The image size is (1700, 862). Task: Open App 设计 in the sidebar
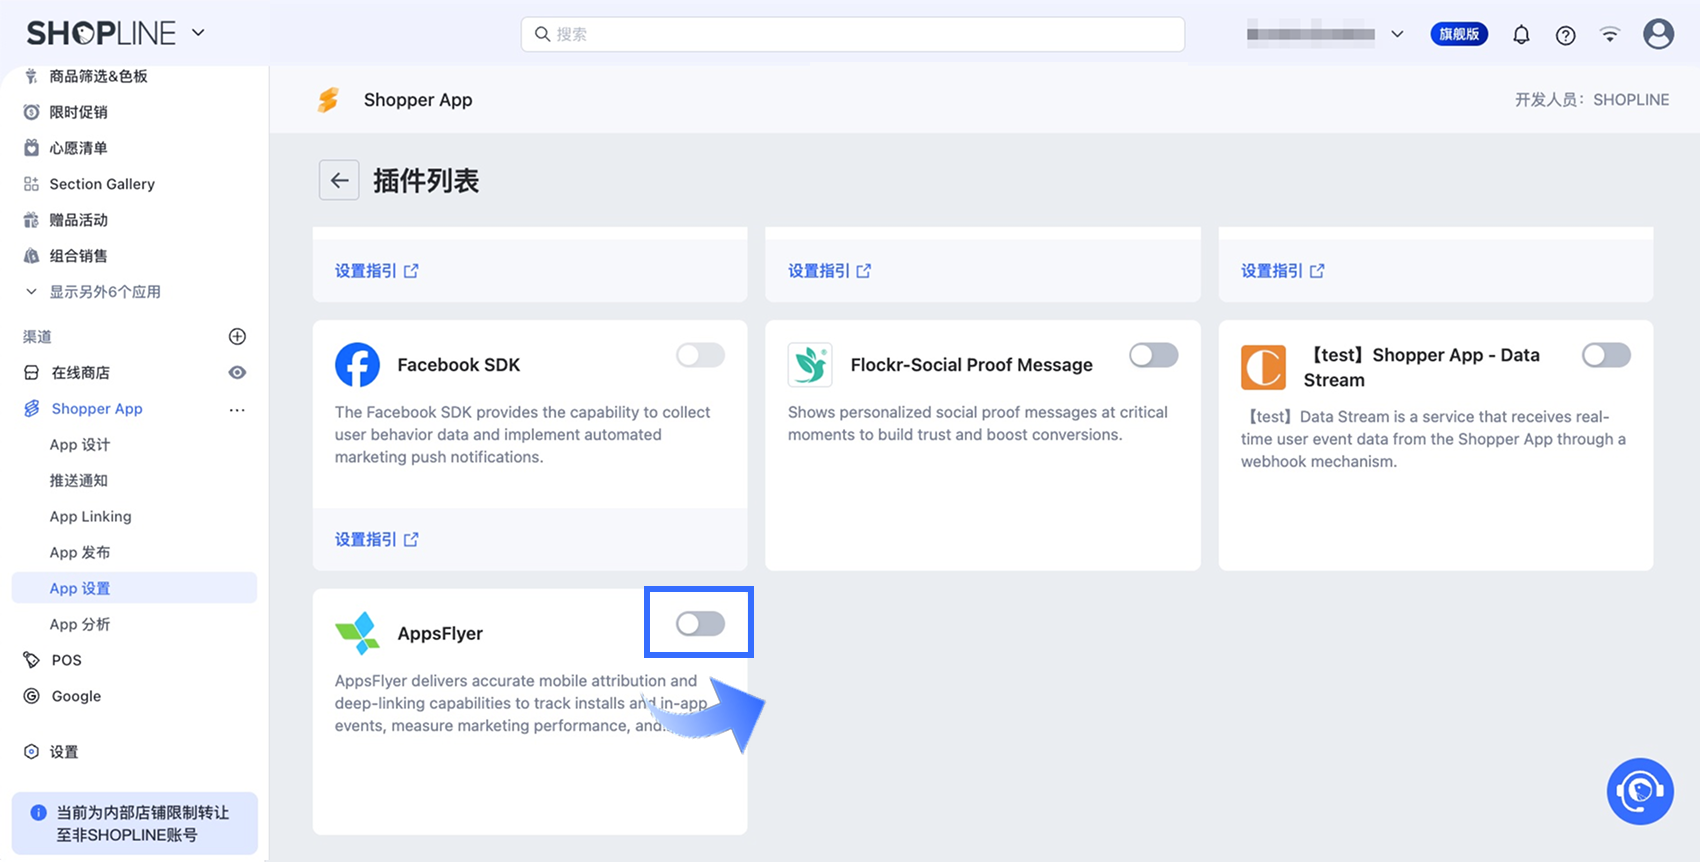[x=80, y=445]
